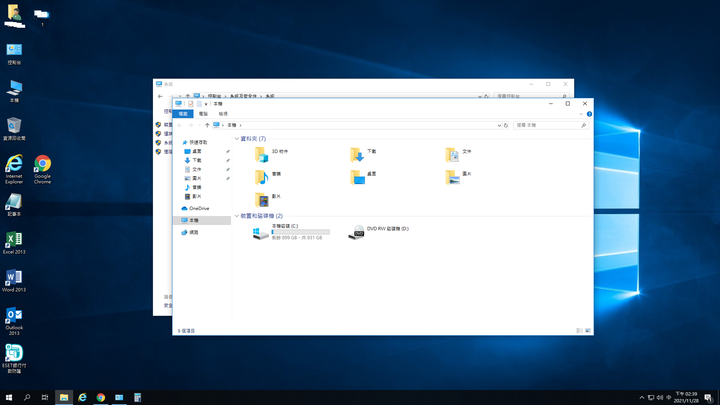Screen dimensions: 720x405
Task: Open the Recycle Bin desktop icon
Action: pos(14,129)
